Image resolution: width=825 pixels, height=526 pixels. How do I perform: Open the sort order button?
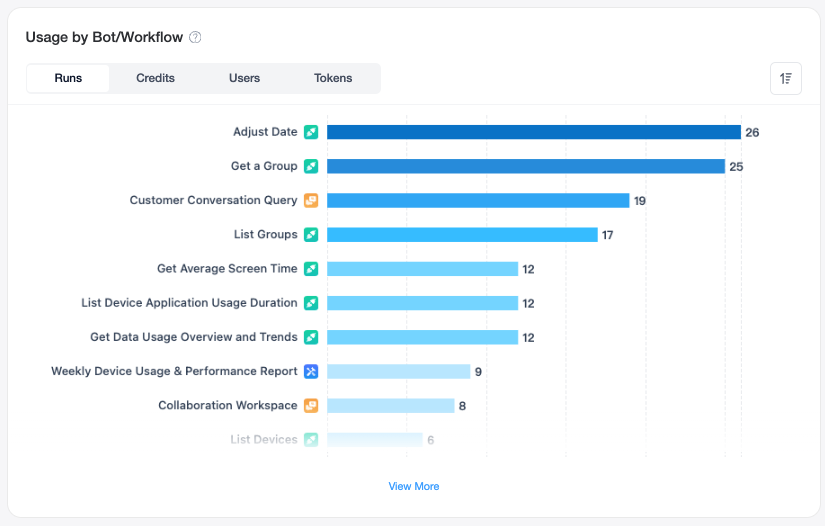click(786, 78)
